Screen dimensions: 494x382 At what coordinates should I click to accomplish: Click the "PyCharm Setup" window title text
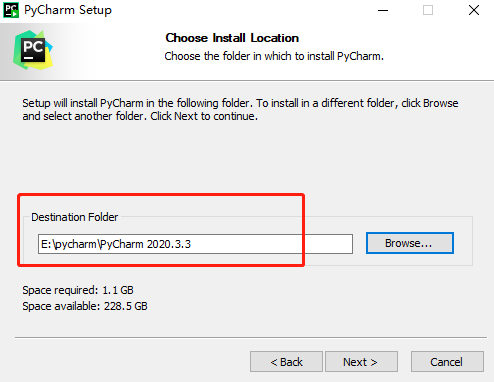68,10
